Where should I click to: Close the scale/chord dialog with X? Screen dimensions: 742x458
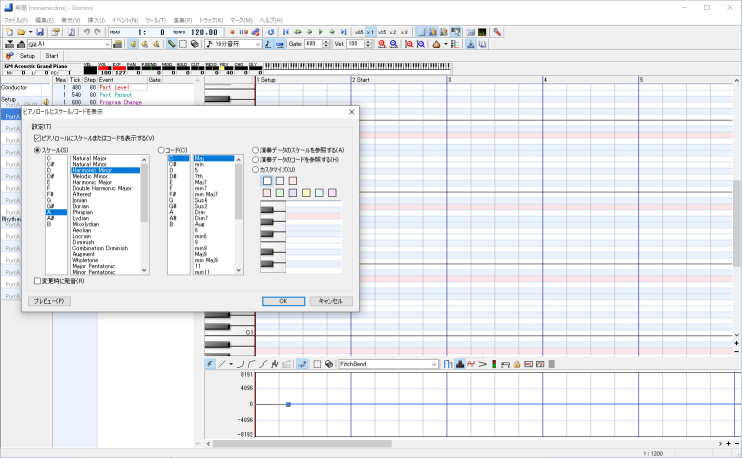click(352, 112)
